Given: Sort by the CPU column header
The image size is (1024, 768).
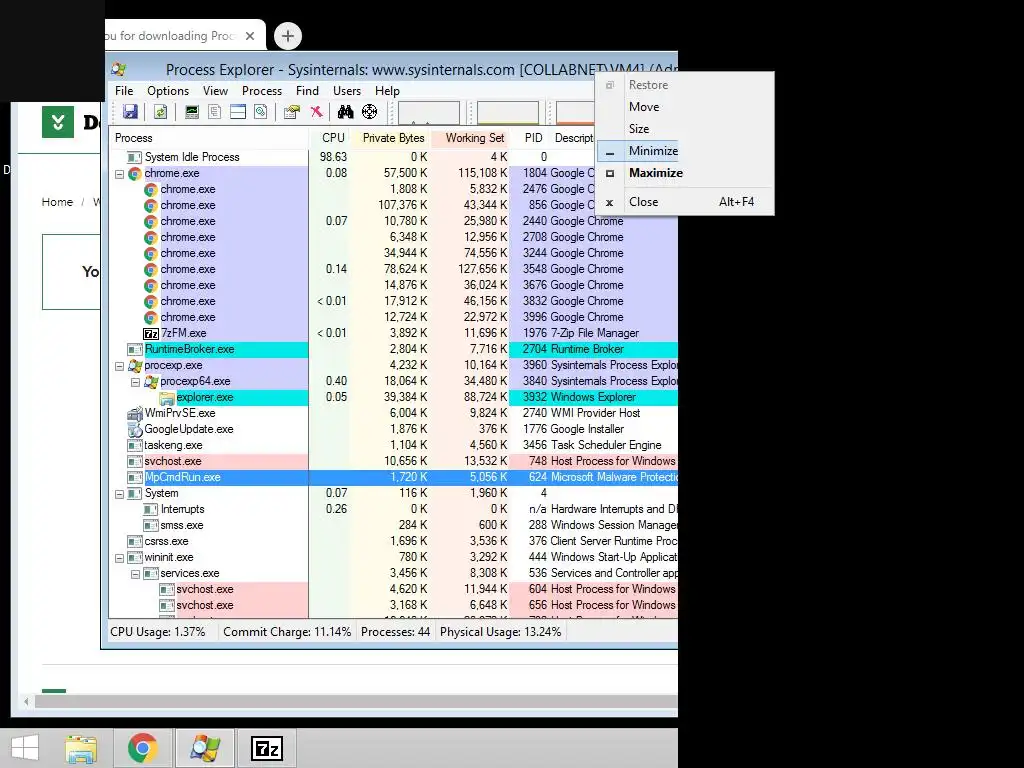Looking at the screenshot, I should [x=330, y=138].
